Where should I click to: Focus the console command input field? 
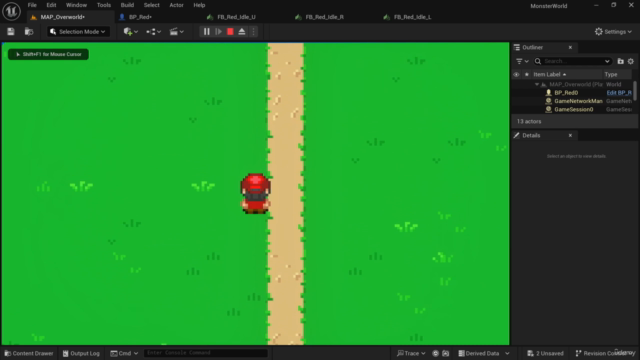[x=206, y=353]
